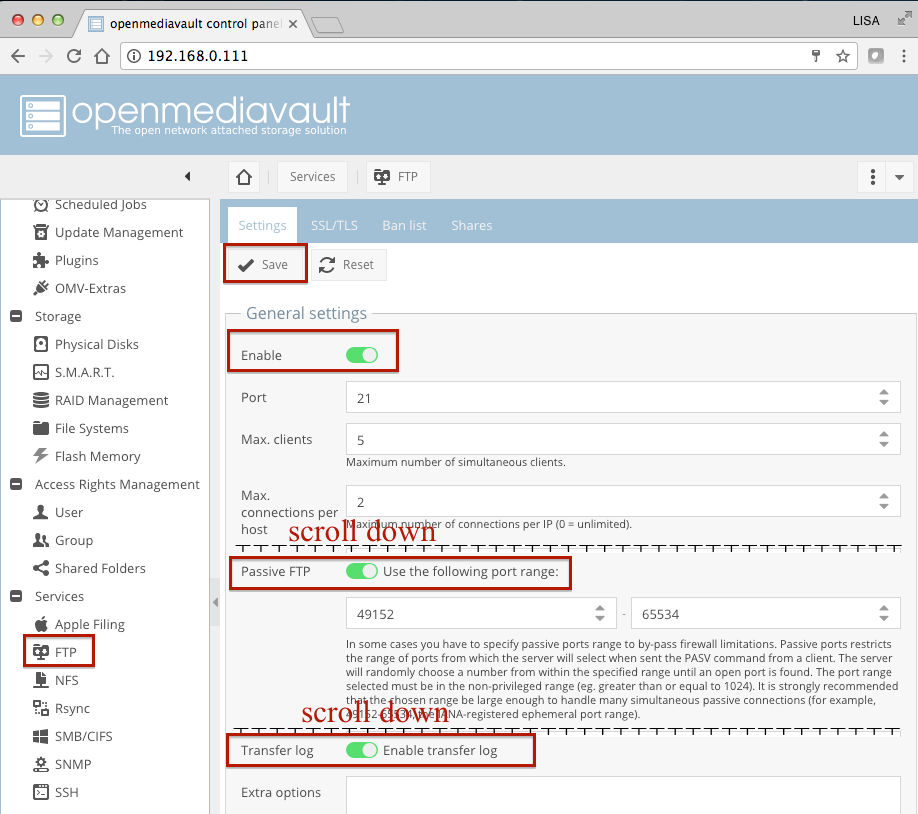Click the browser home icon
Image resolution: width=918 pixels, height=814 pixels.
[x=102, y=56]
